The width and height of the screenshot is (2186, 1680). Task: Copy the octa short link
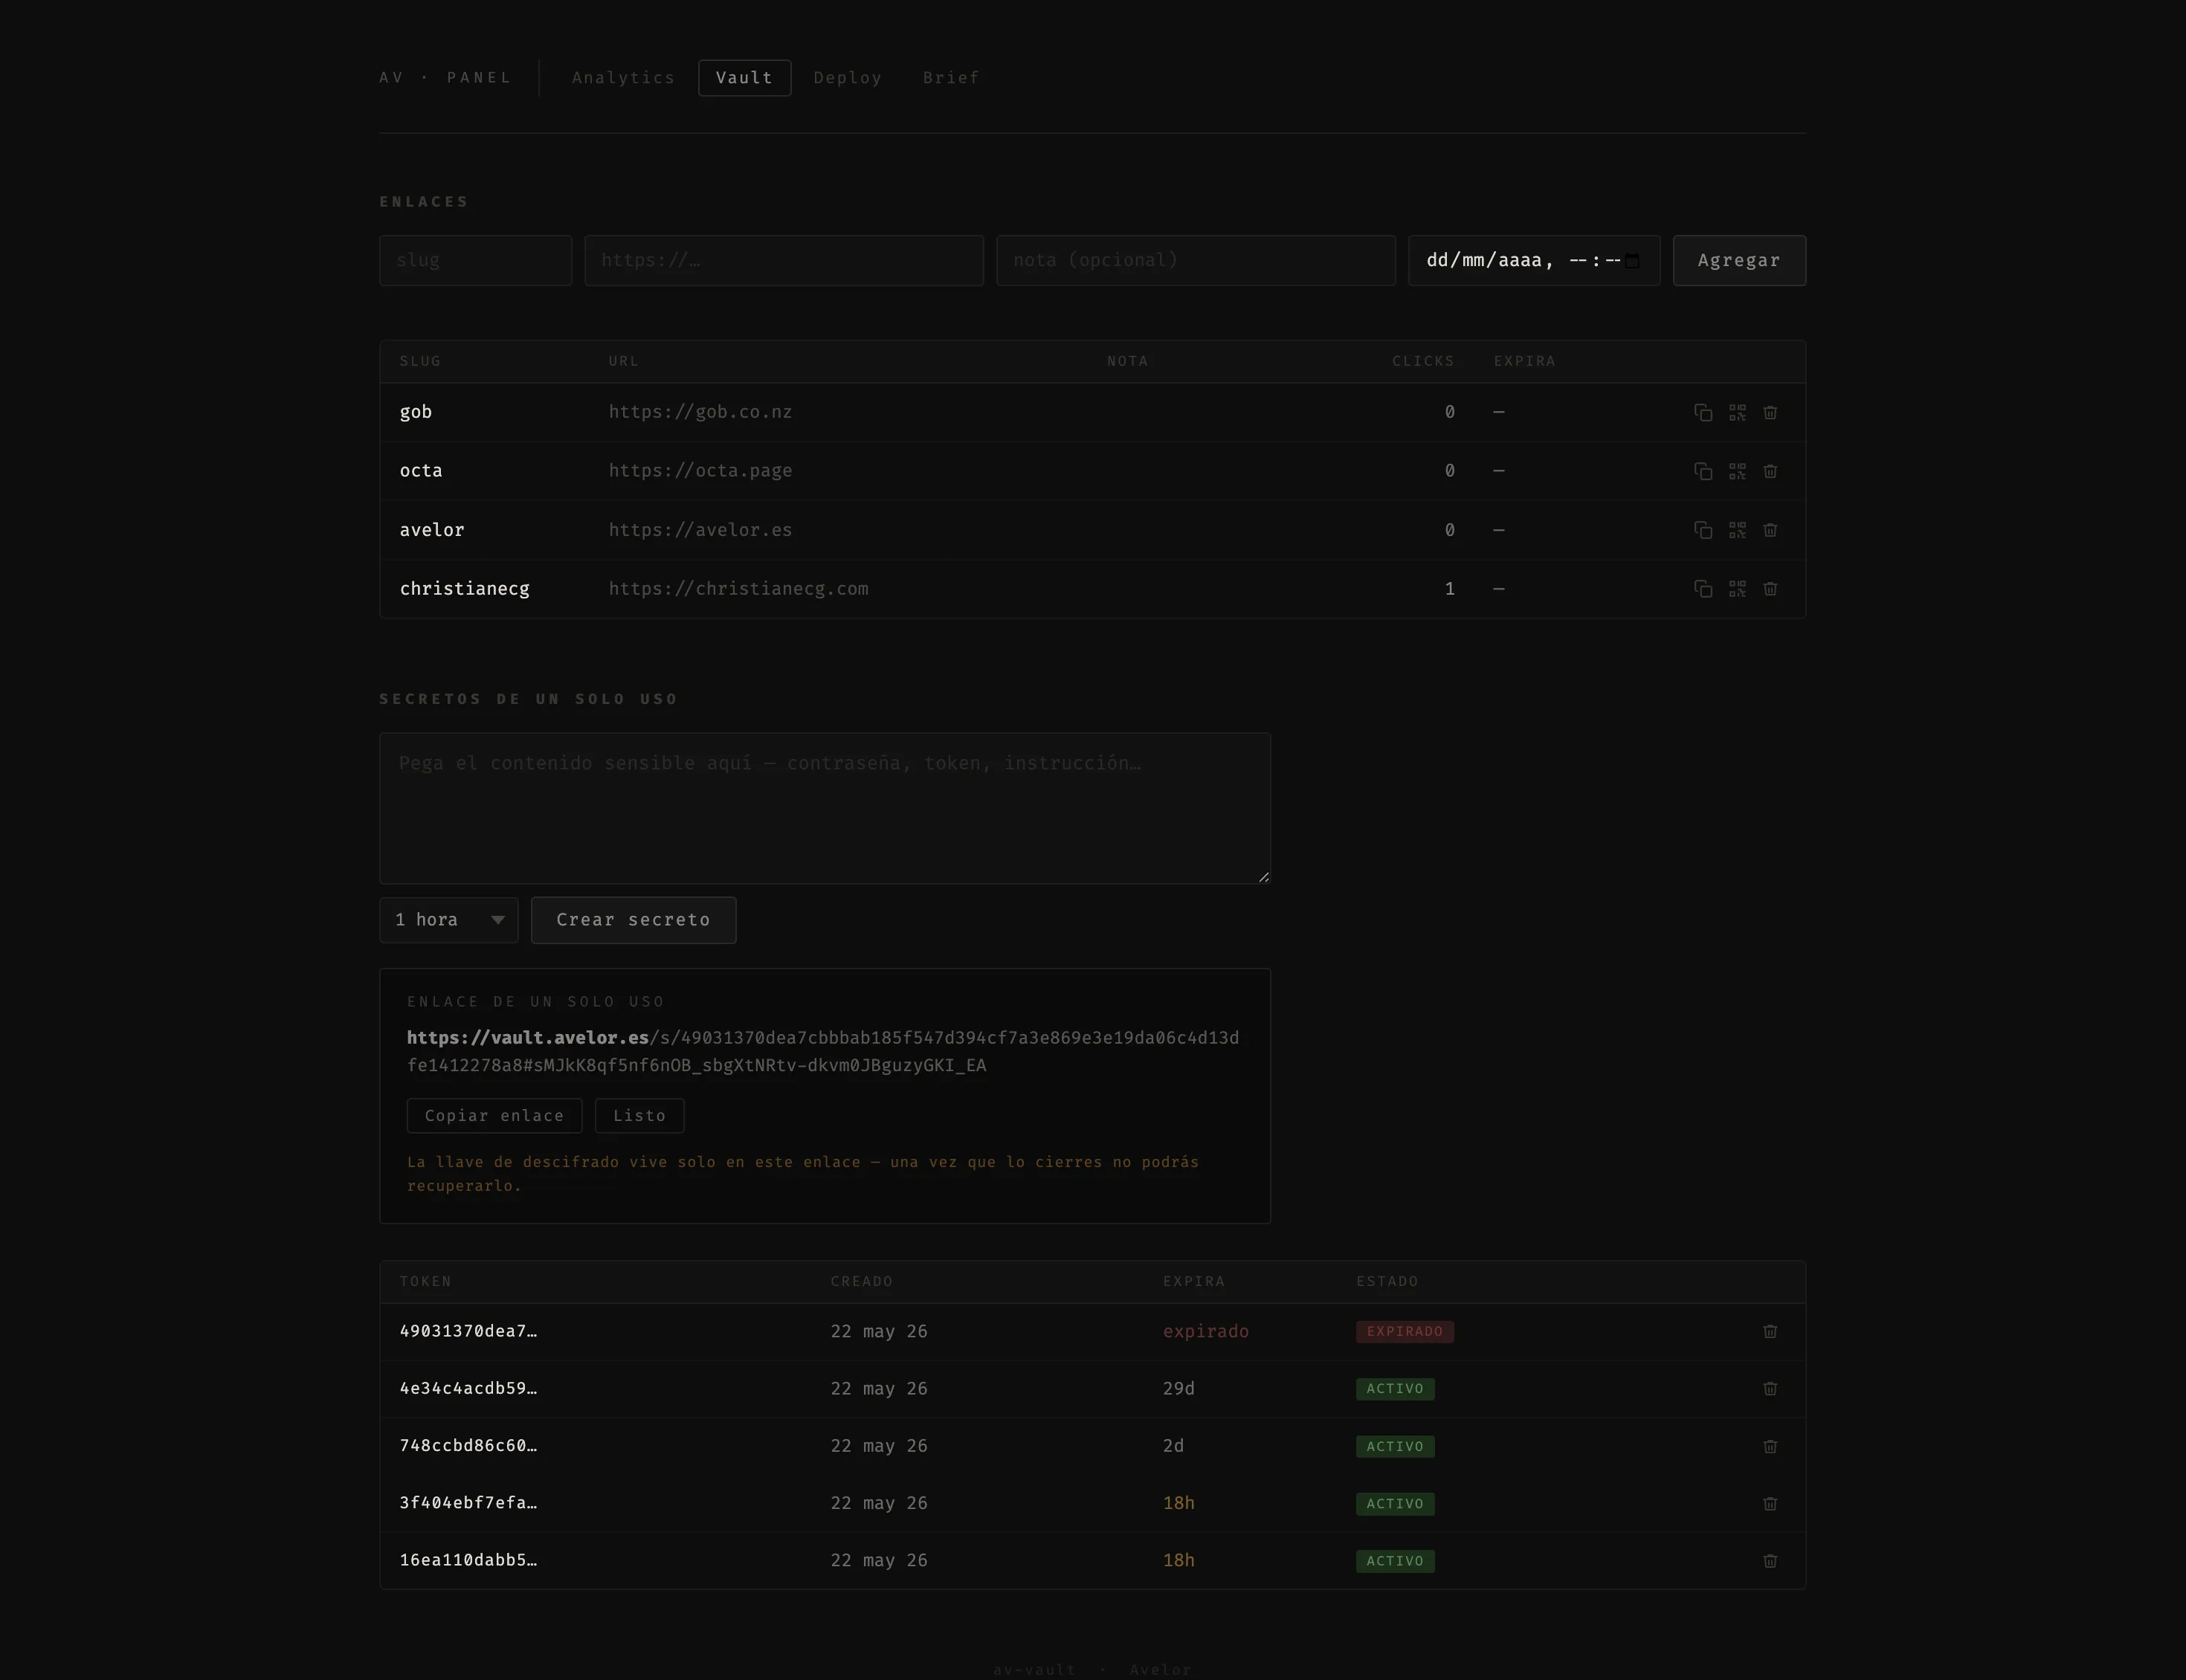(1703, 471)
